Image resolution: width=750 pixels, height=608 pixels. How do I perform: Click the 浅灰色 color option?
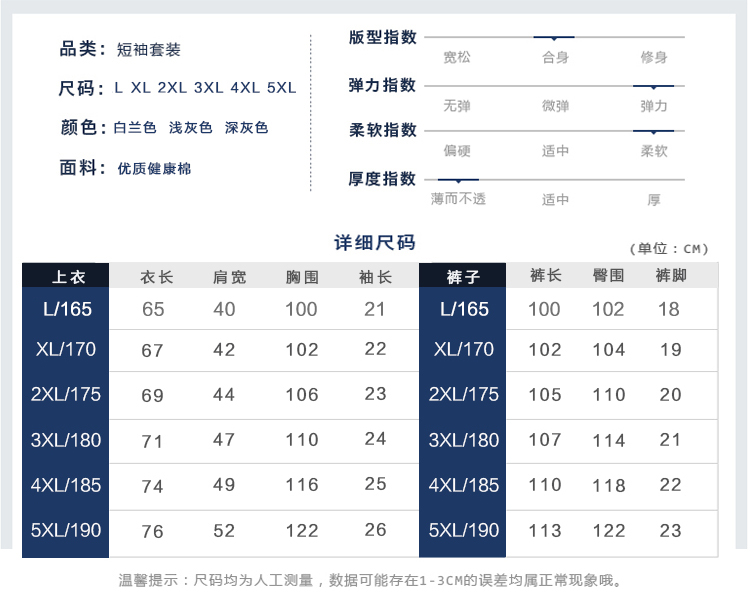coord(190,128)
